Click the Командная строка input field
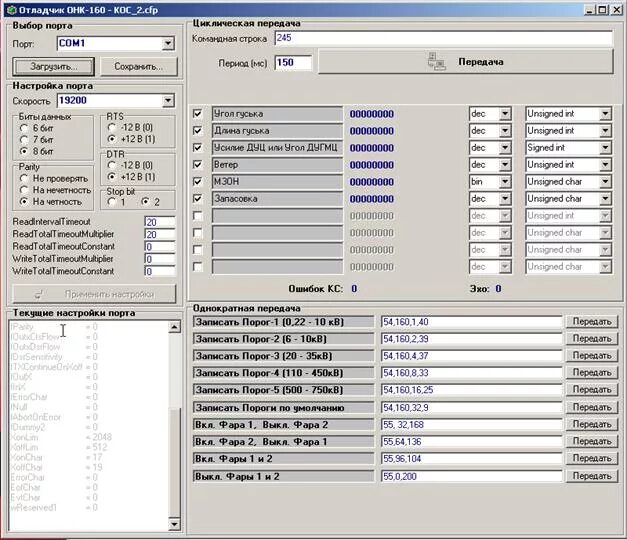 [443, 38]
